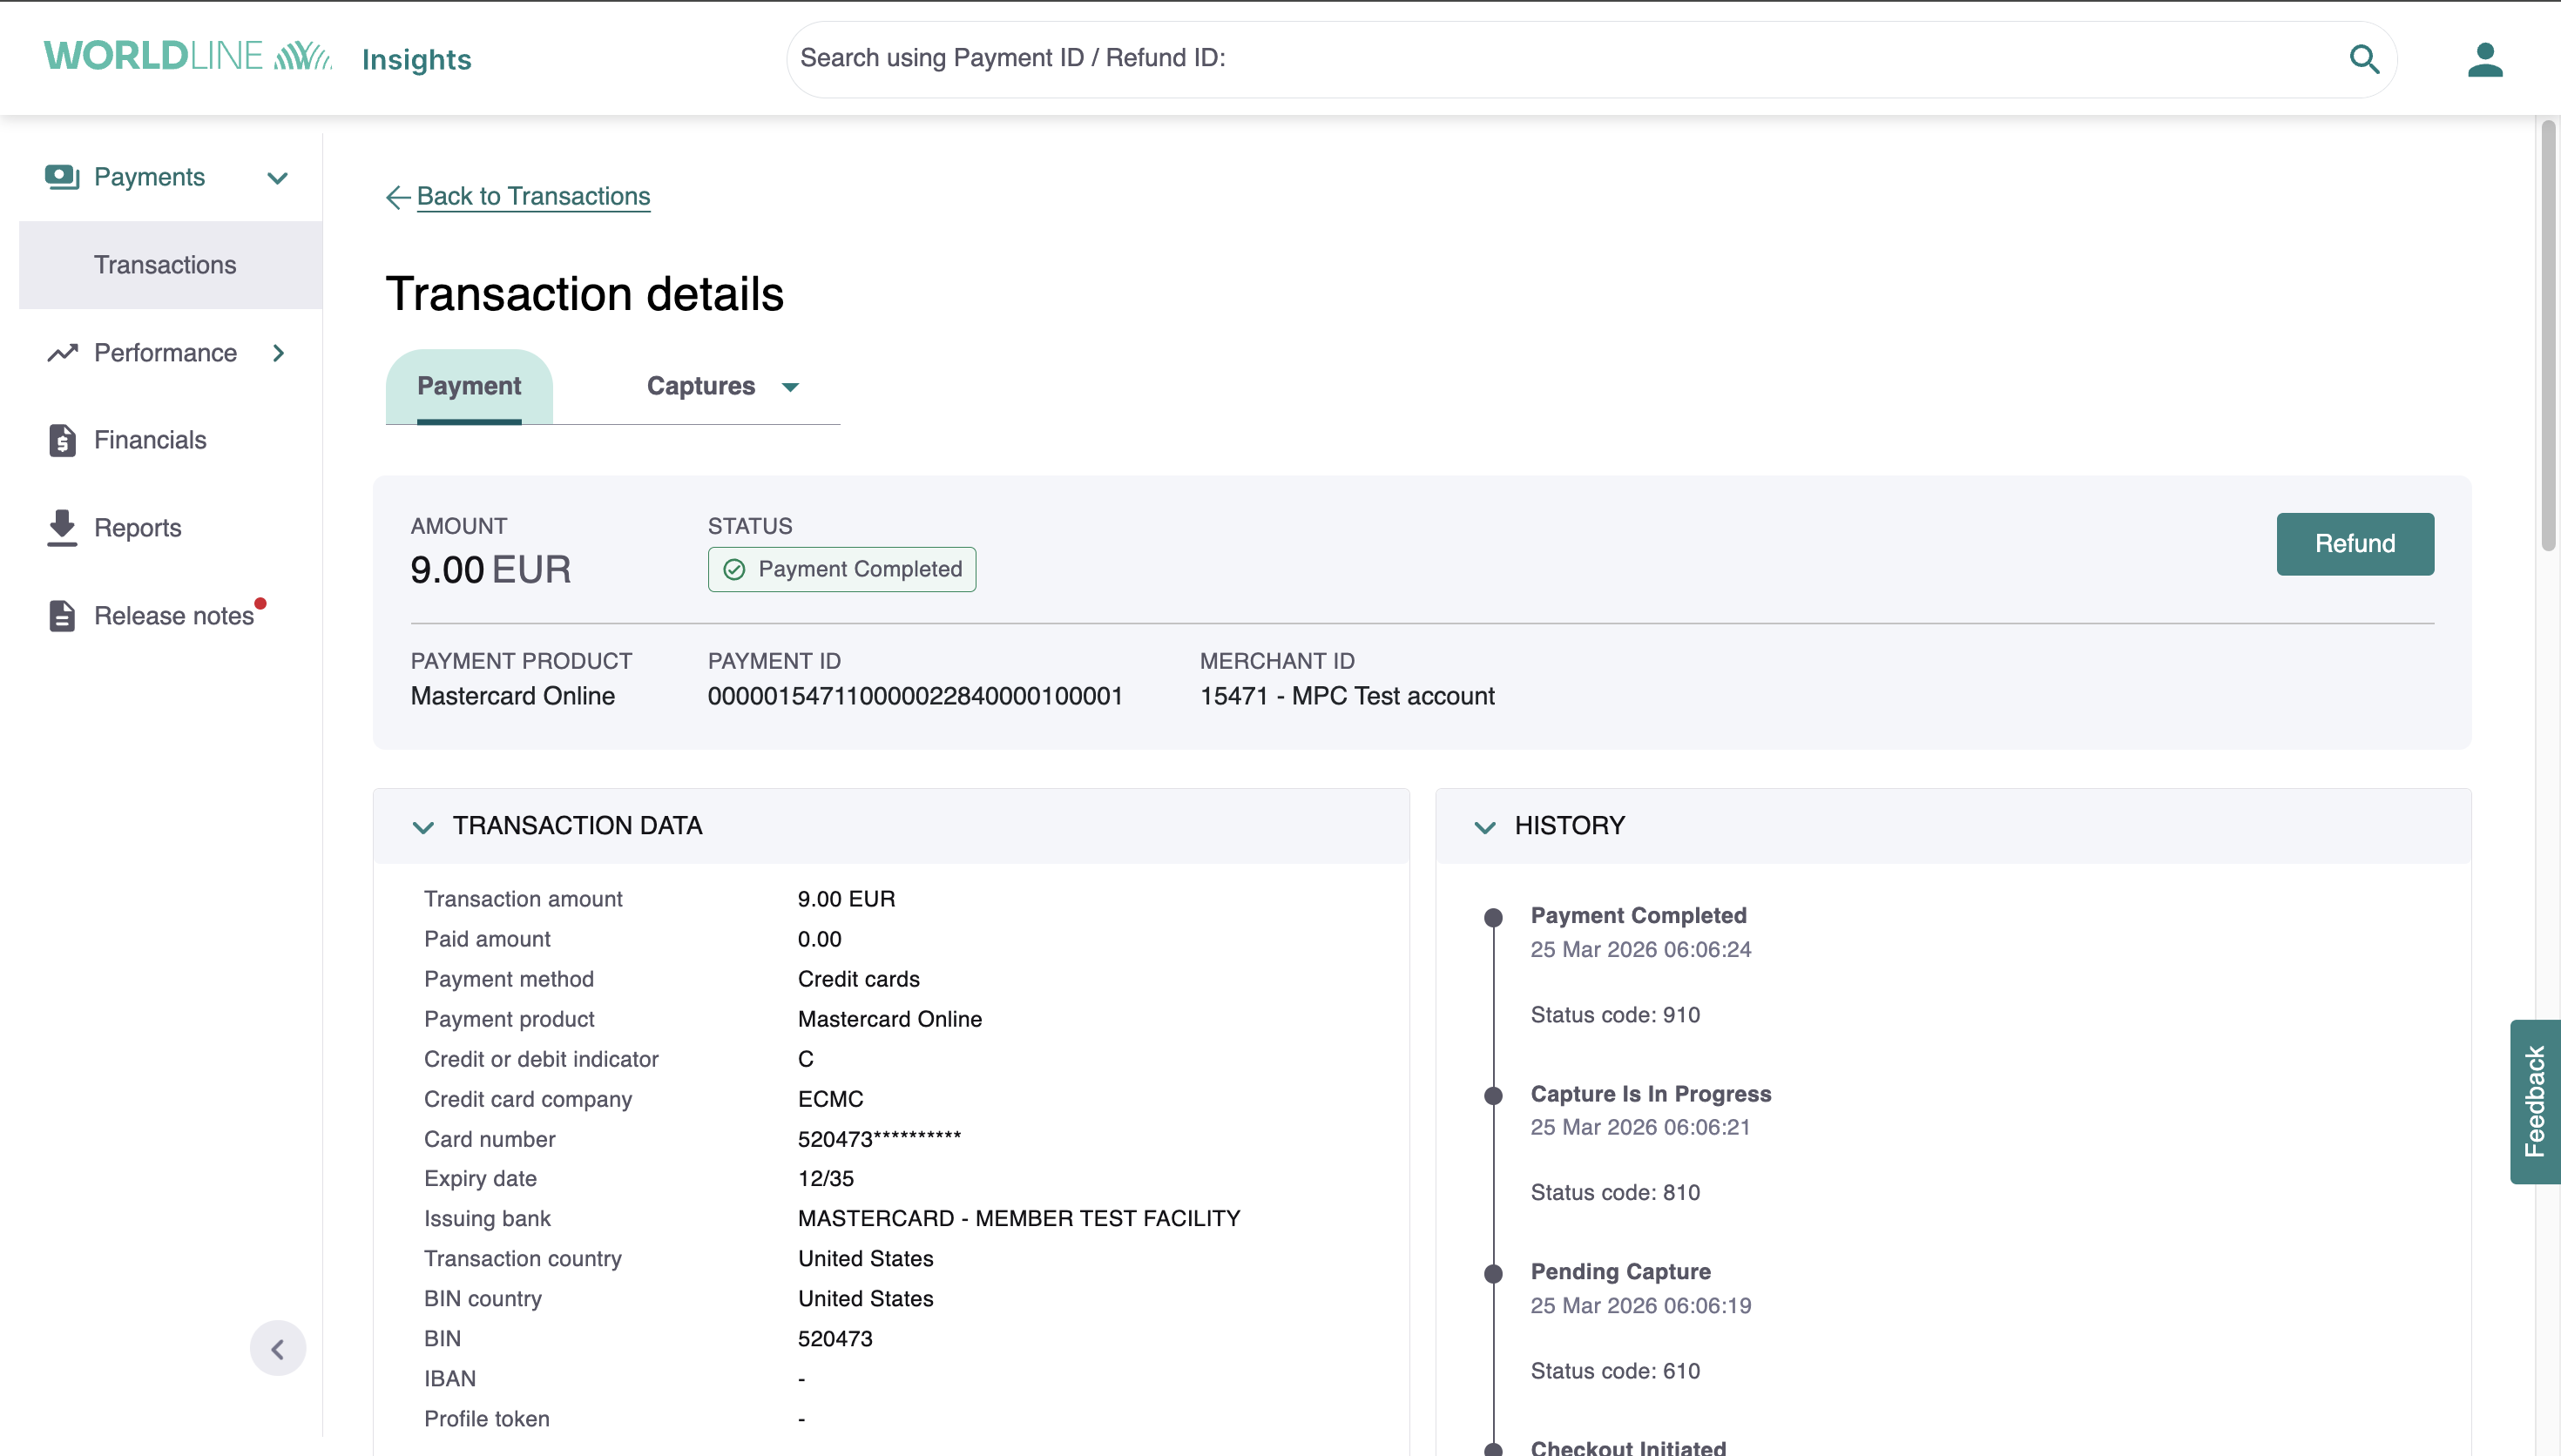The width and height of the screenshot is (2561, 1456).
Task: Click the 'Mastercard Online' payment product in the header
Action: [513, 696]
